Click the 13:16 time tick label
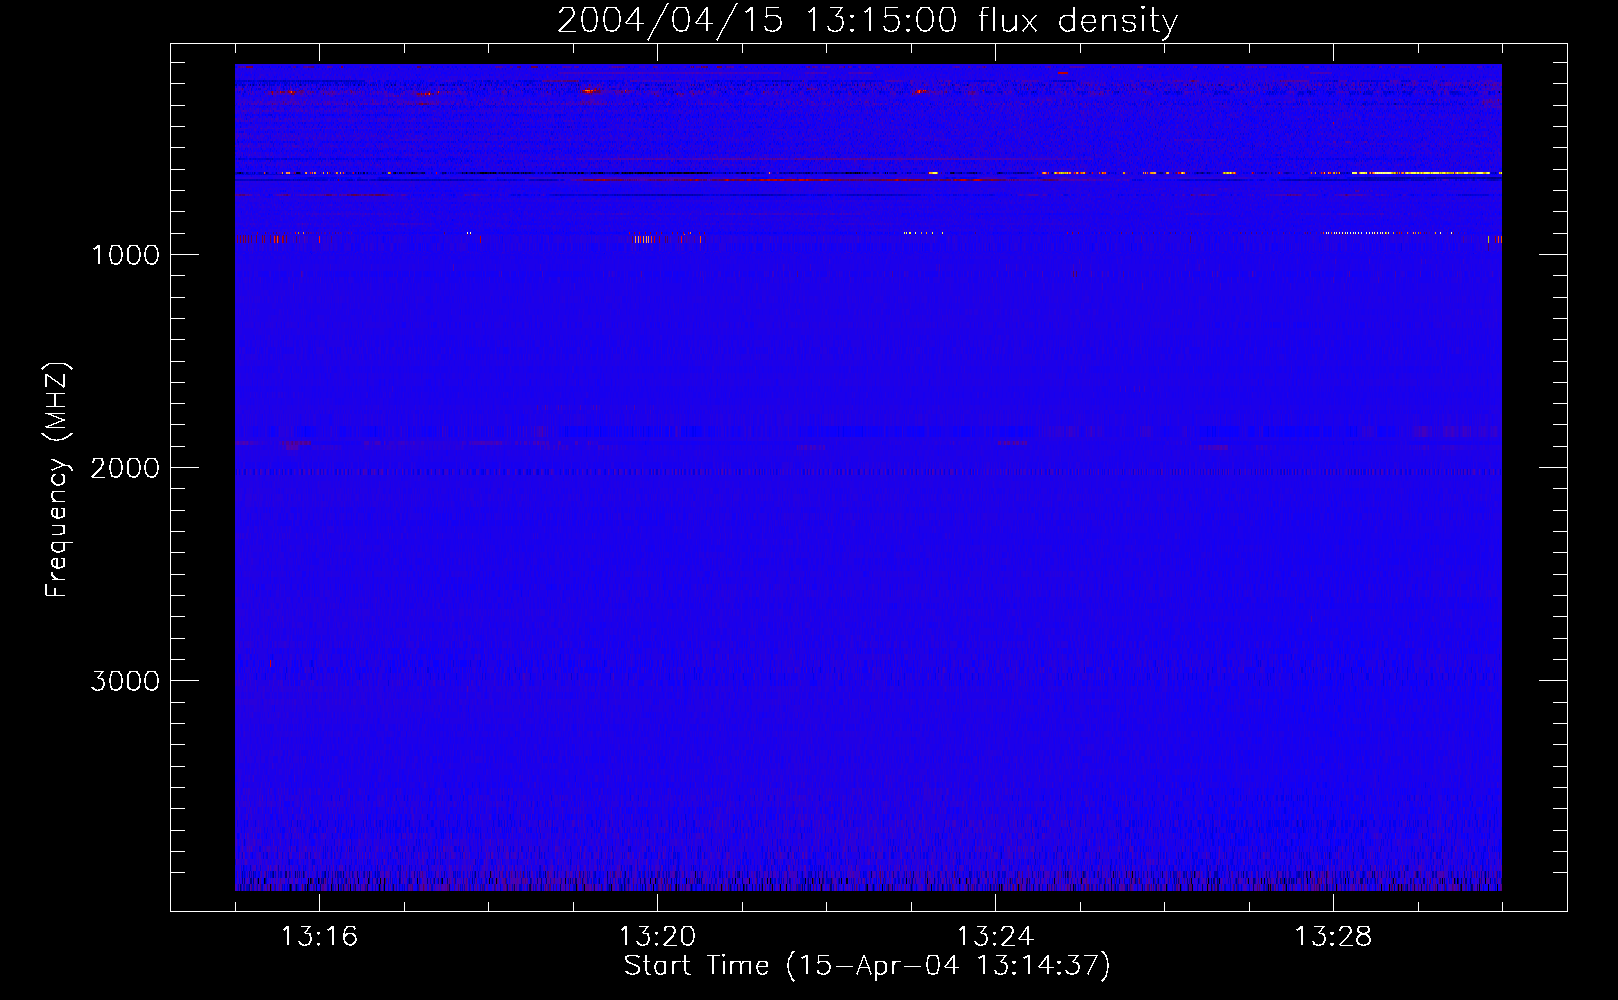 click(x=319, y=936)
